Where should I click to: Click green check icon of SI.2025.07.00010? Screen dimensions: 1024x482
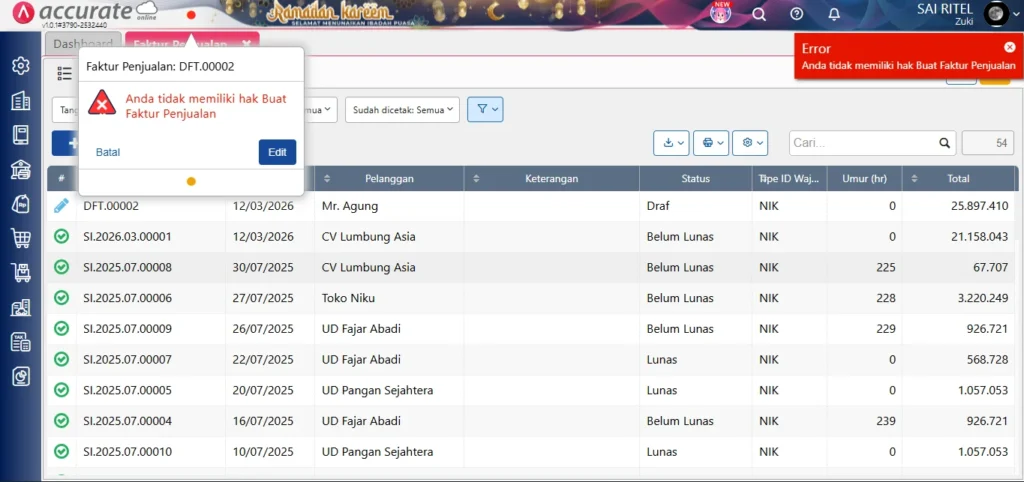coord(61,451)
